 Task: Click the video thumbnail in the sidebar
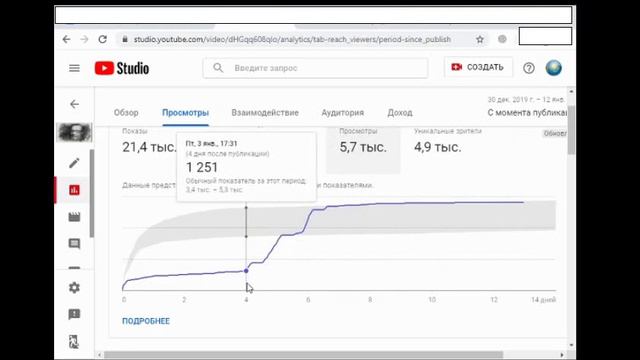[74, 132]
